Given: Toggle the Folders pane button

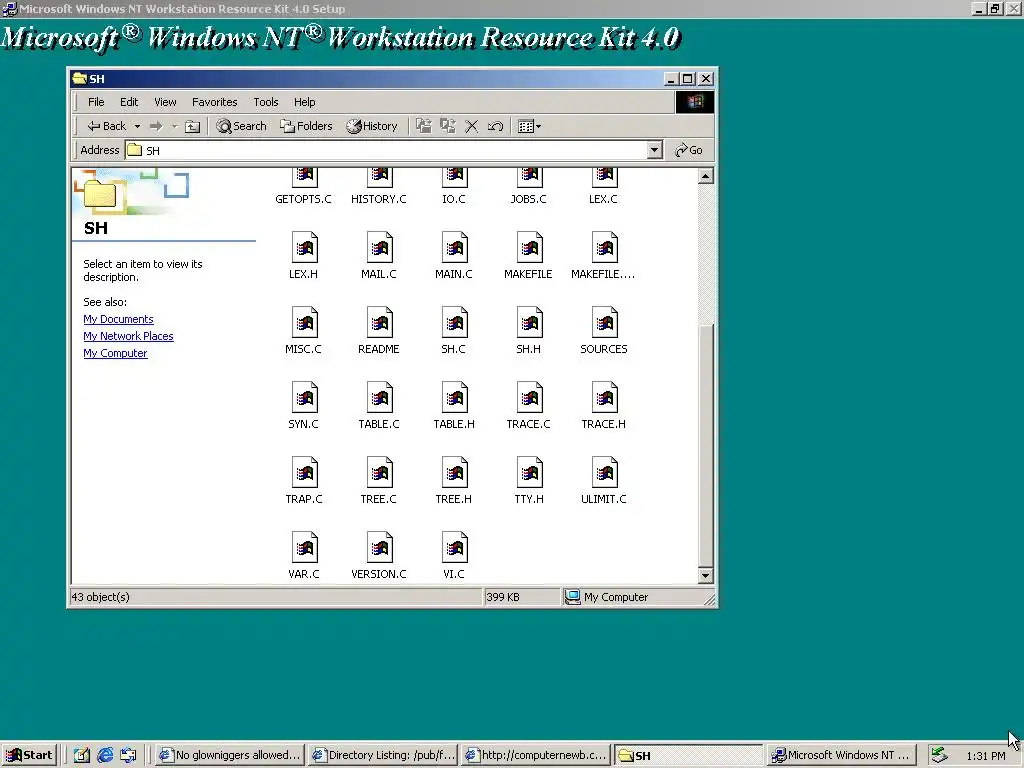Looking at the screenshot, I should coord(306,126).
